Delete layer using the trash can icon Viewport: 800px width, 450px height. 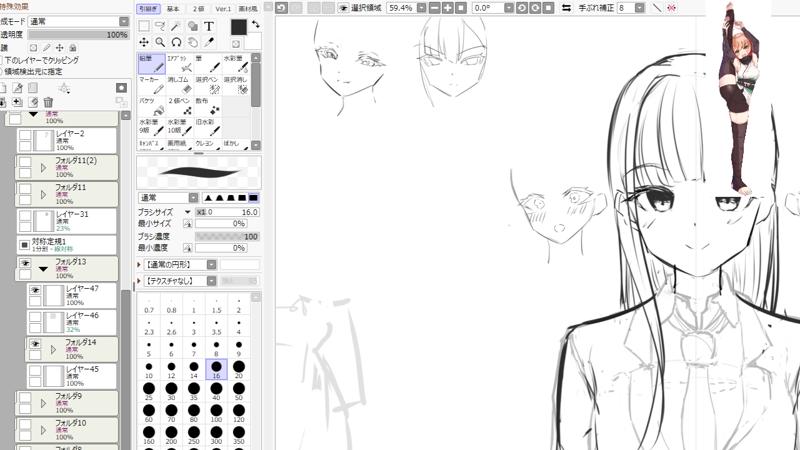click(48, 101)
